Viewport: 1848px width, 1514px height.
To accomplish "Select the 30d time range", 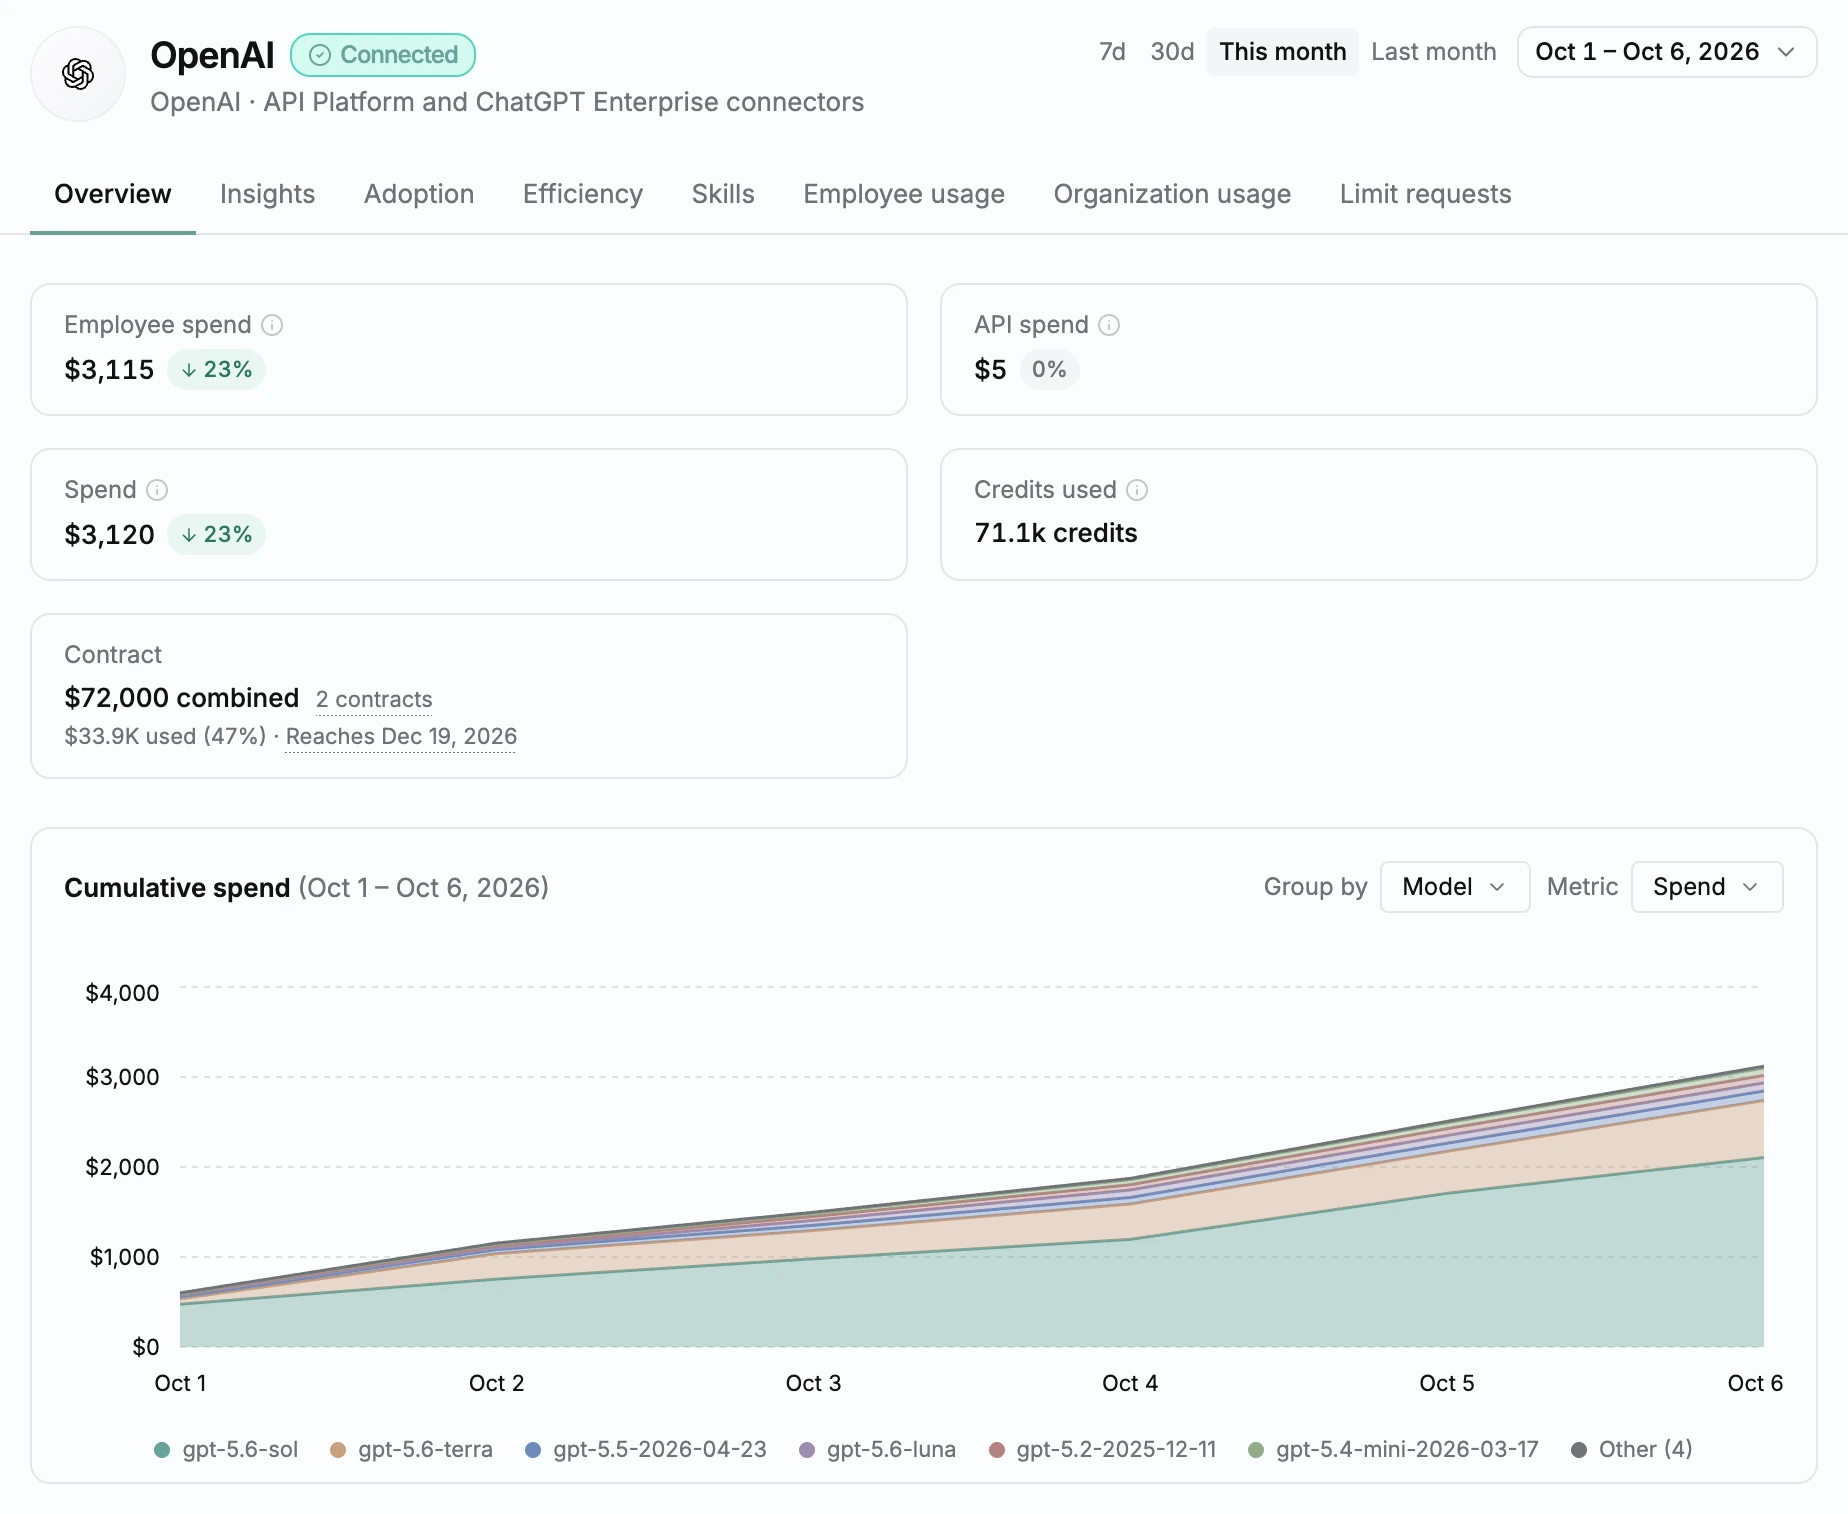I will click(1172, 52).
